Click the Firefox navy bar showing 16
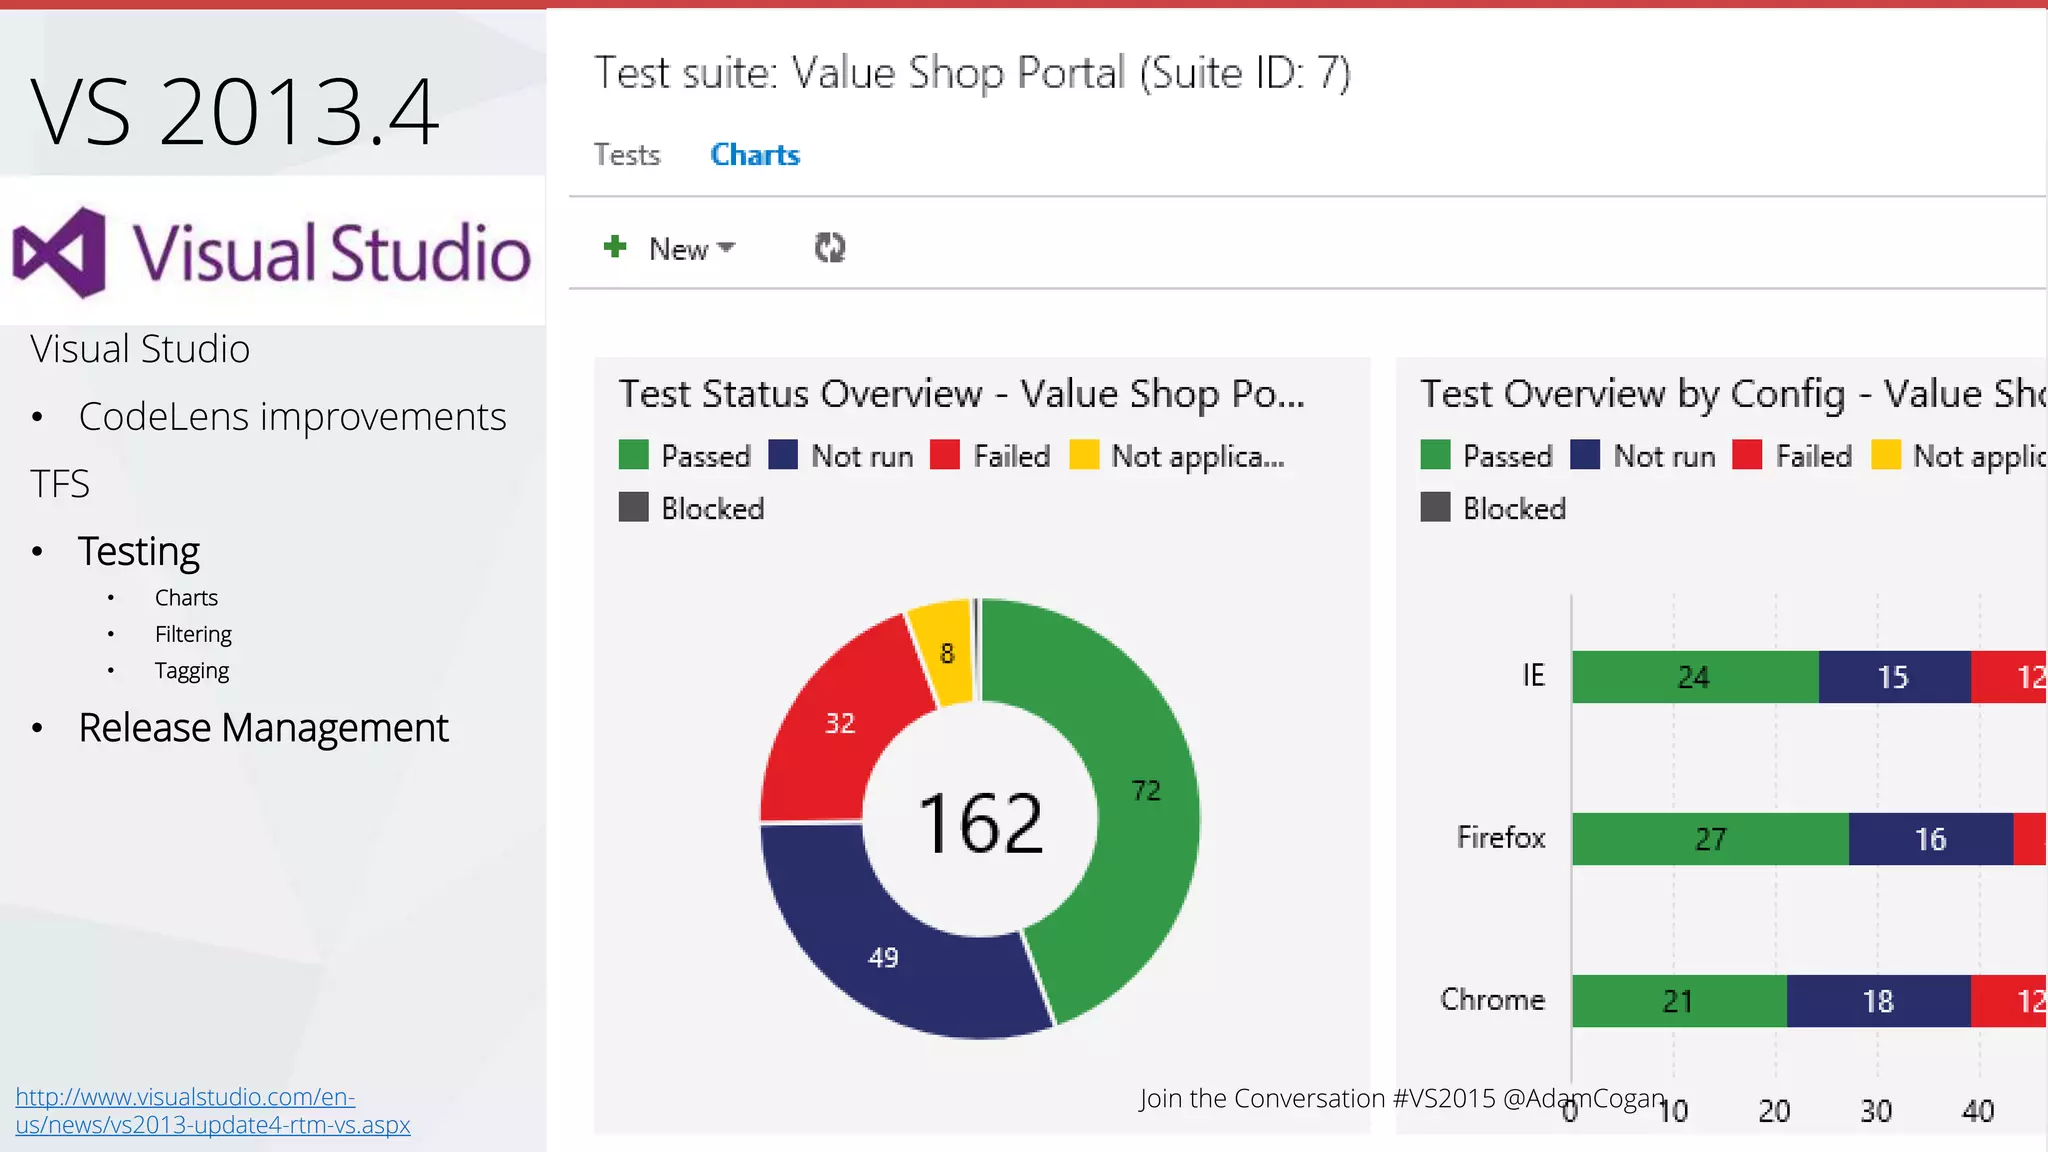This screenshot has height=1152, width=2048. (1931, 839)
